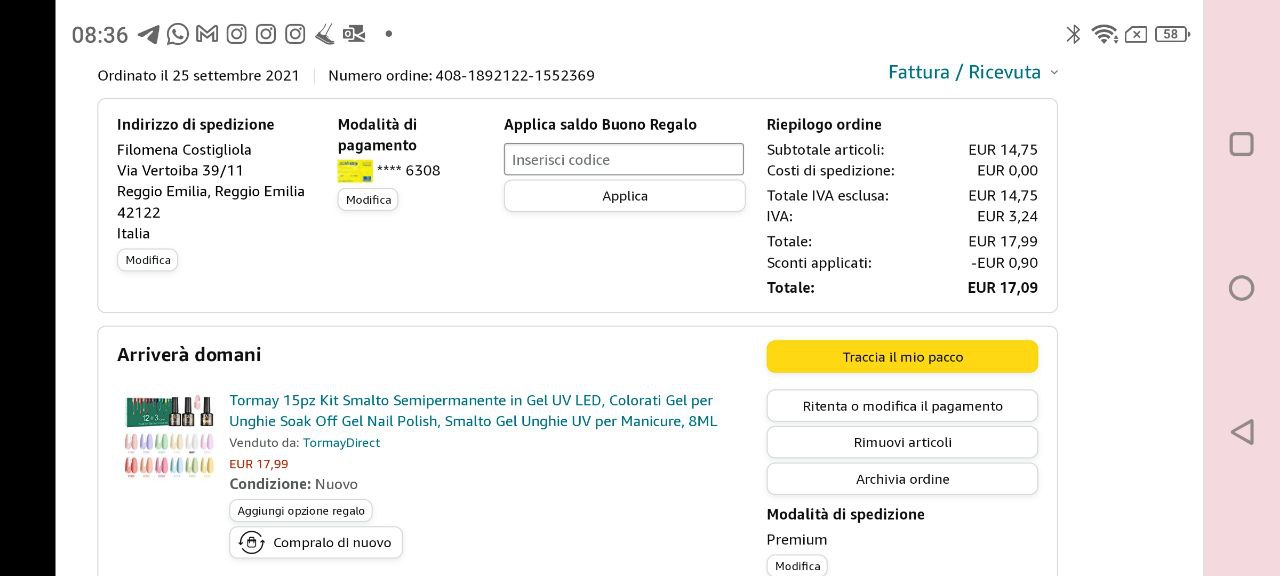Tap the Gmail notification icon

pos(207,35)
